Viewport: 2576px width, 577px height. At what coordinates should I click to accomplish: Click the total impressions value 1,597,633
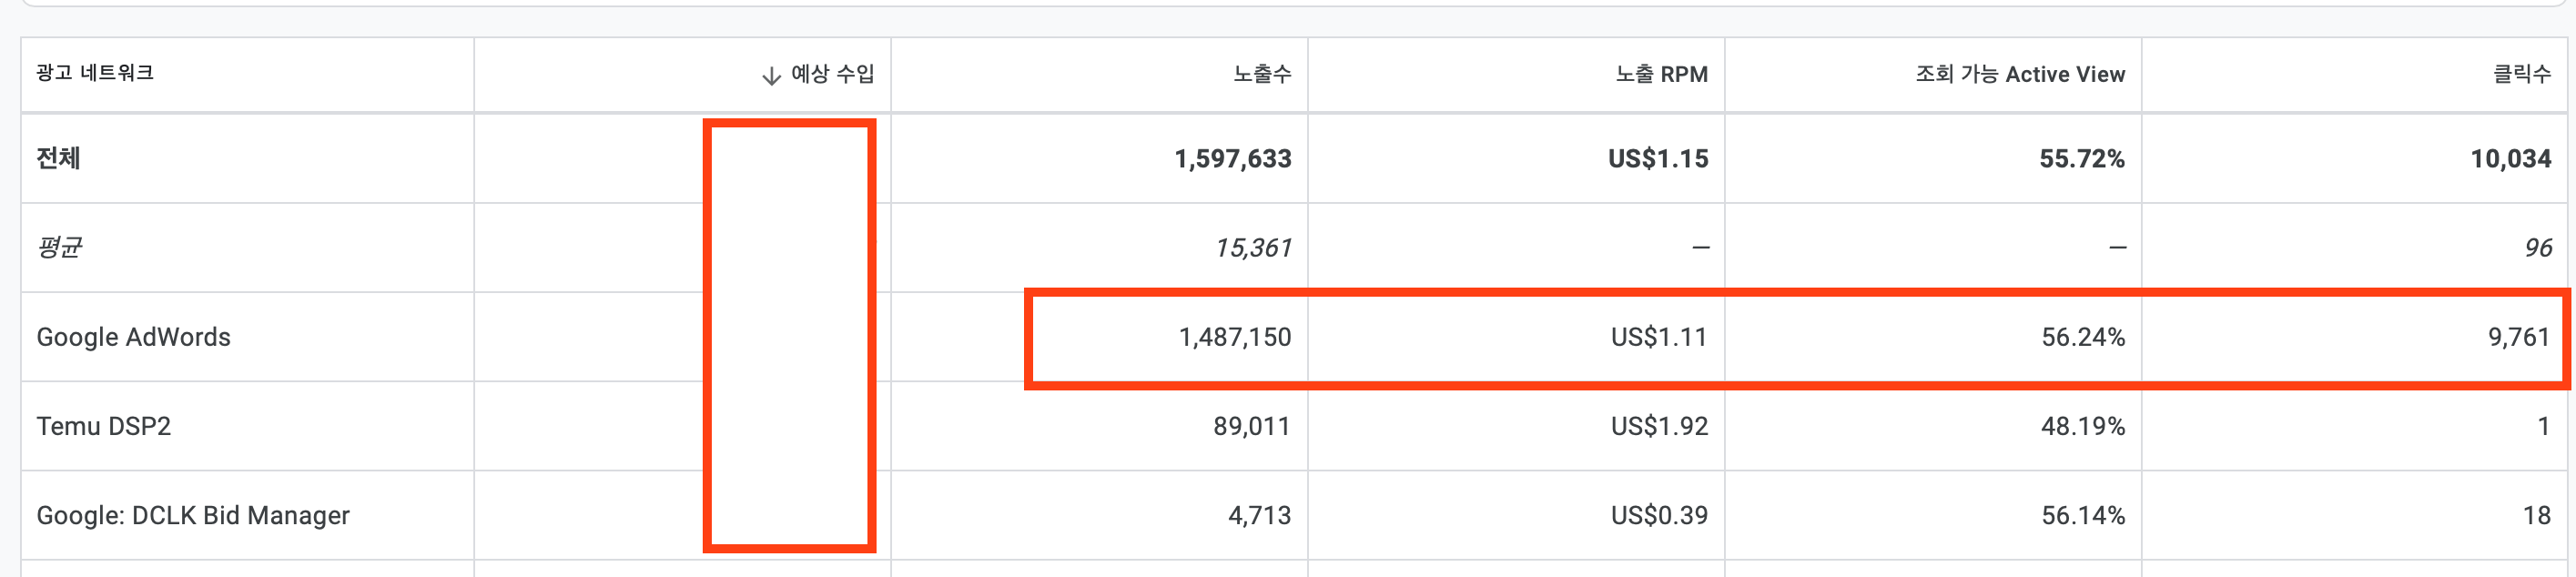point(1233,158)
